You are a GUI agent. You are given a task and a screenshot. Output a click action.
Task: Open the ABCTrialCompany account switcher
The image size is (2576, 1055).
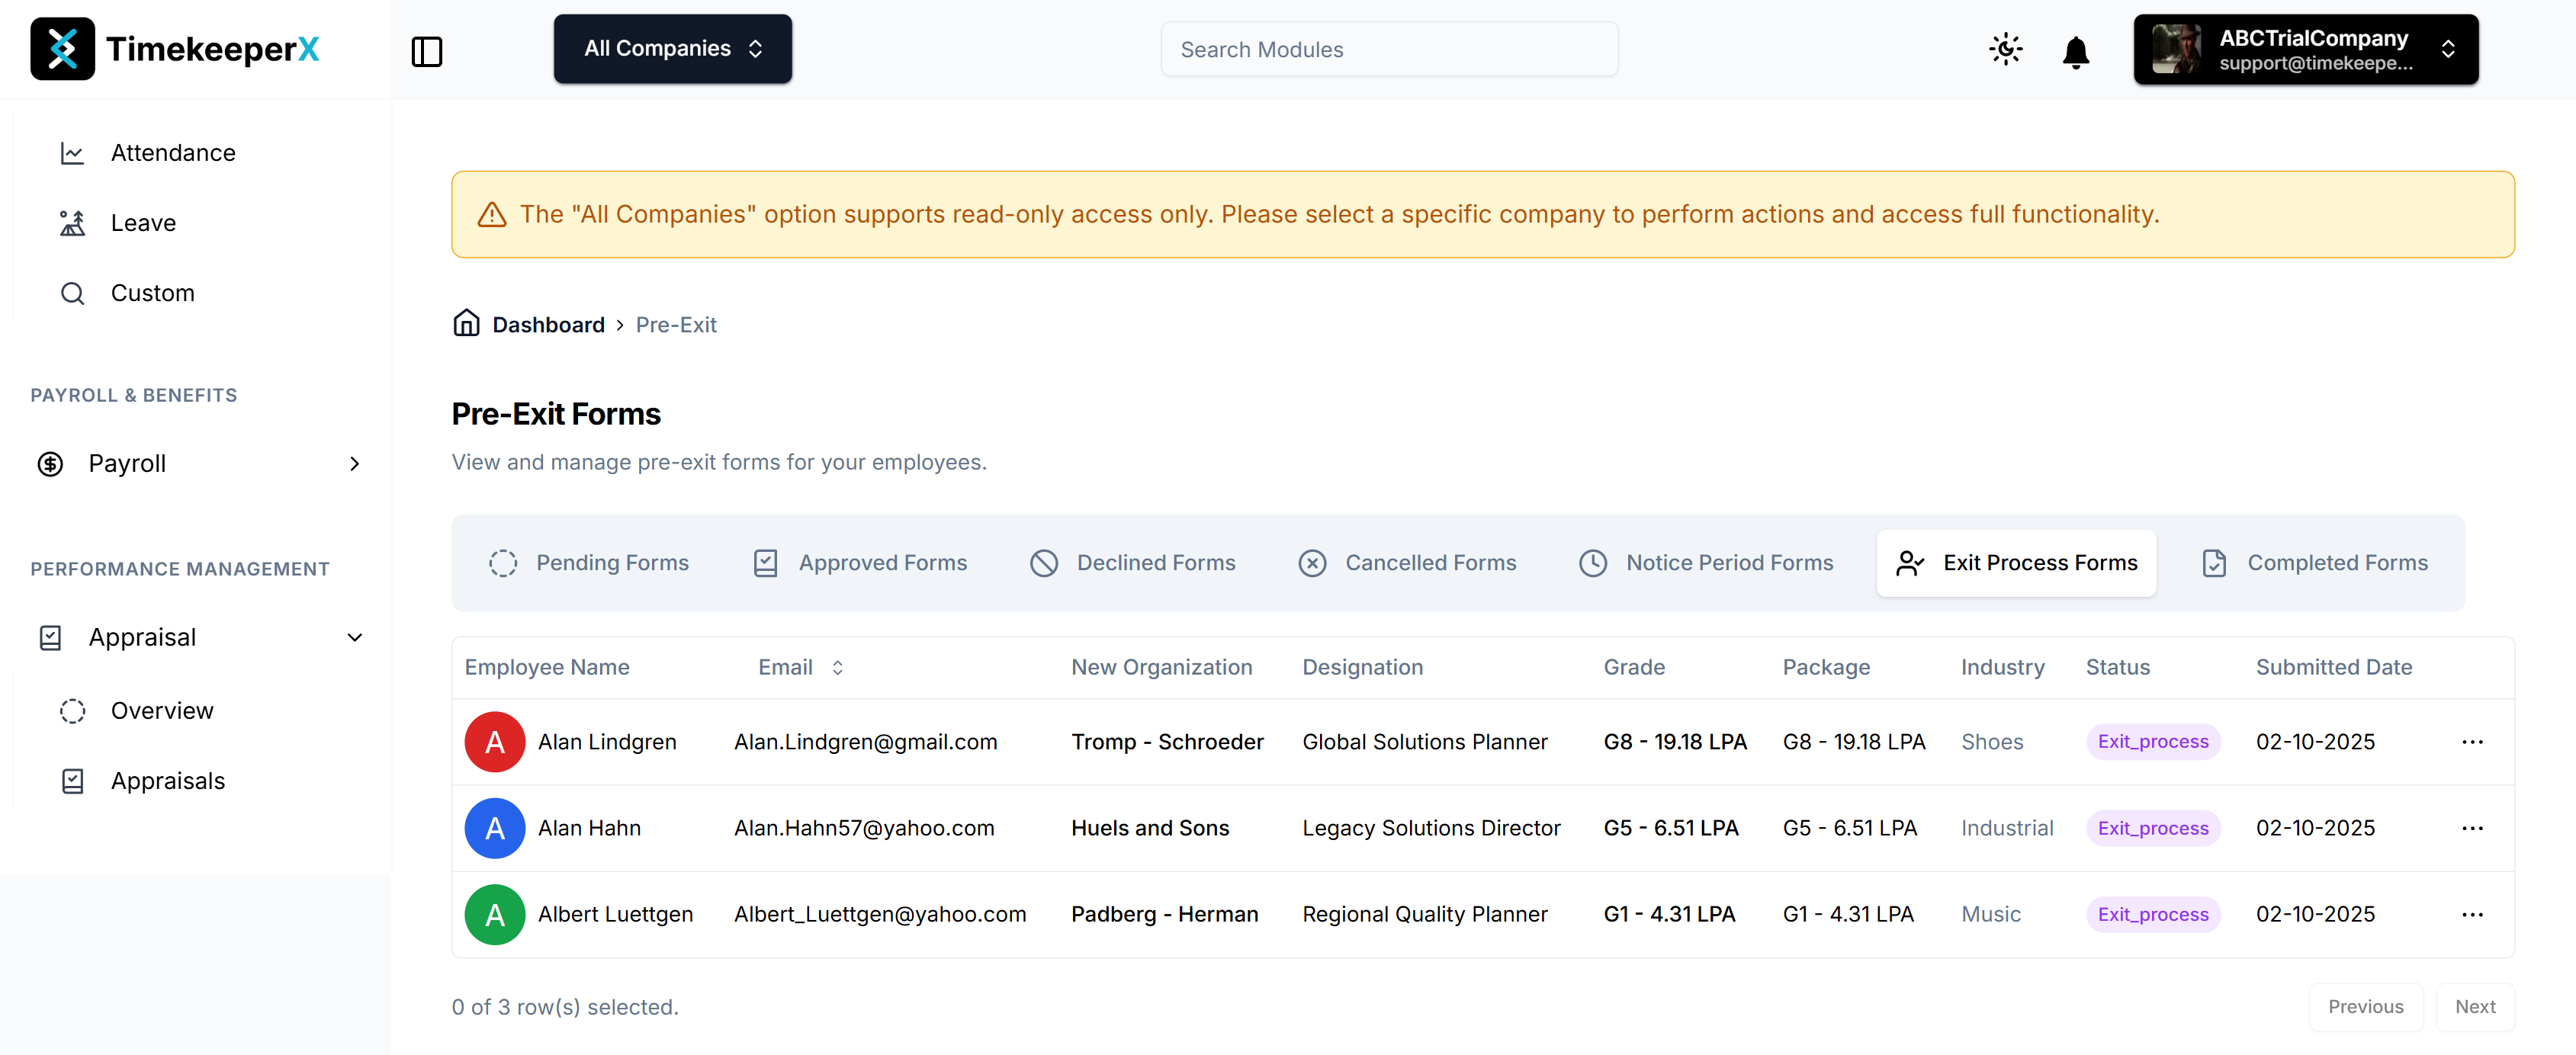click(2305, 49)
